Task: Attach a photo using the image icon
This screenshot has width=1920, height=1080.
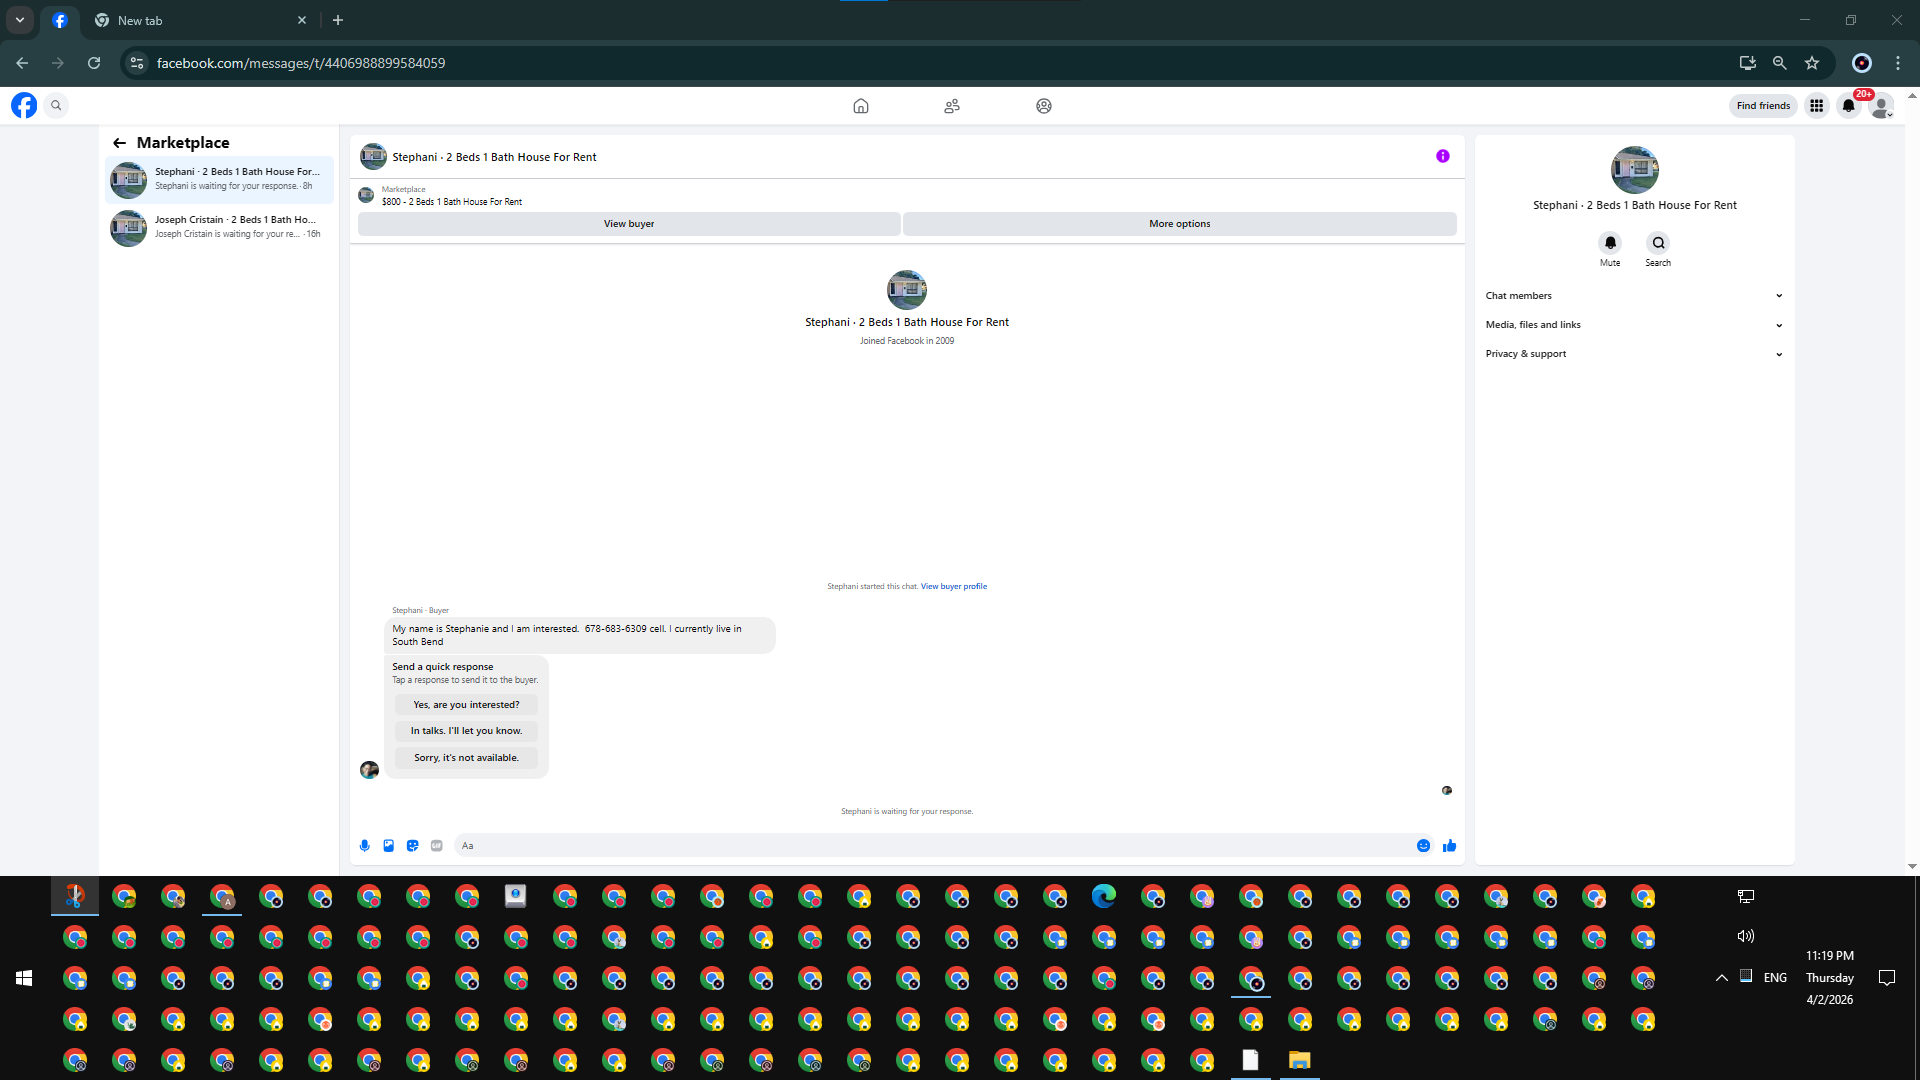Action: tap(389, 846)
